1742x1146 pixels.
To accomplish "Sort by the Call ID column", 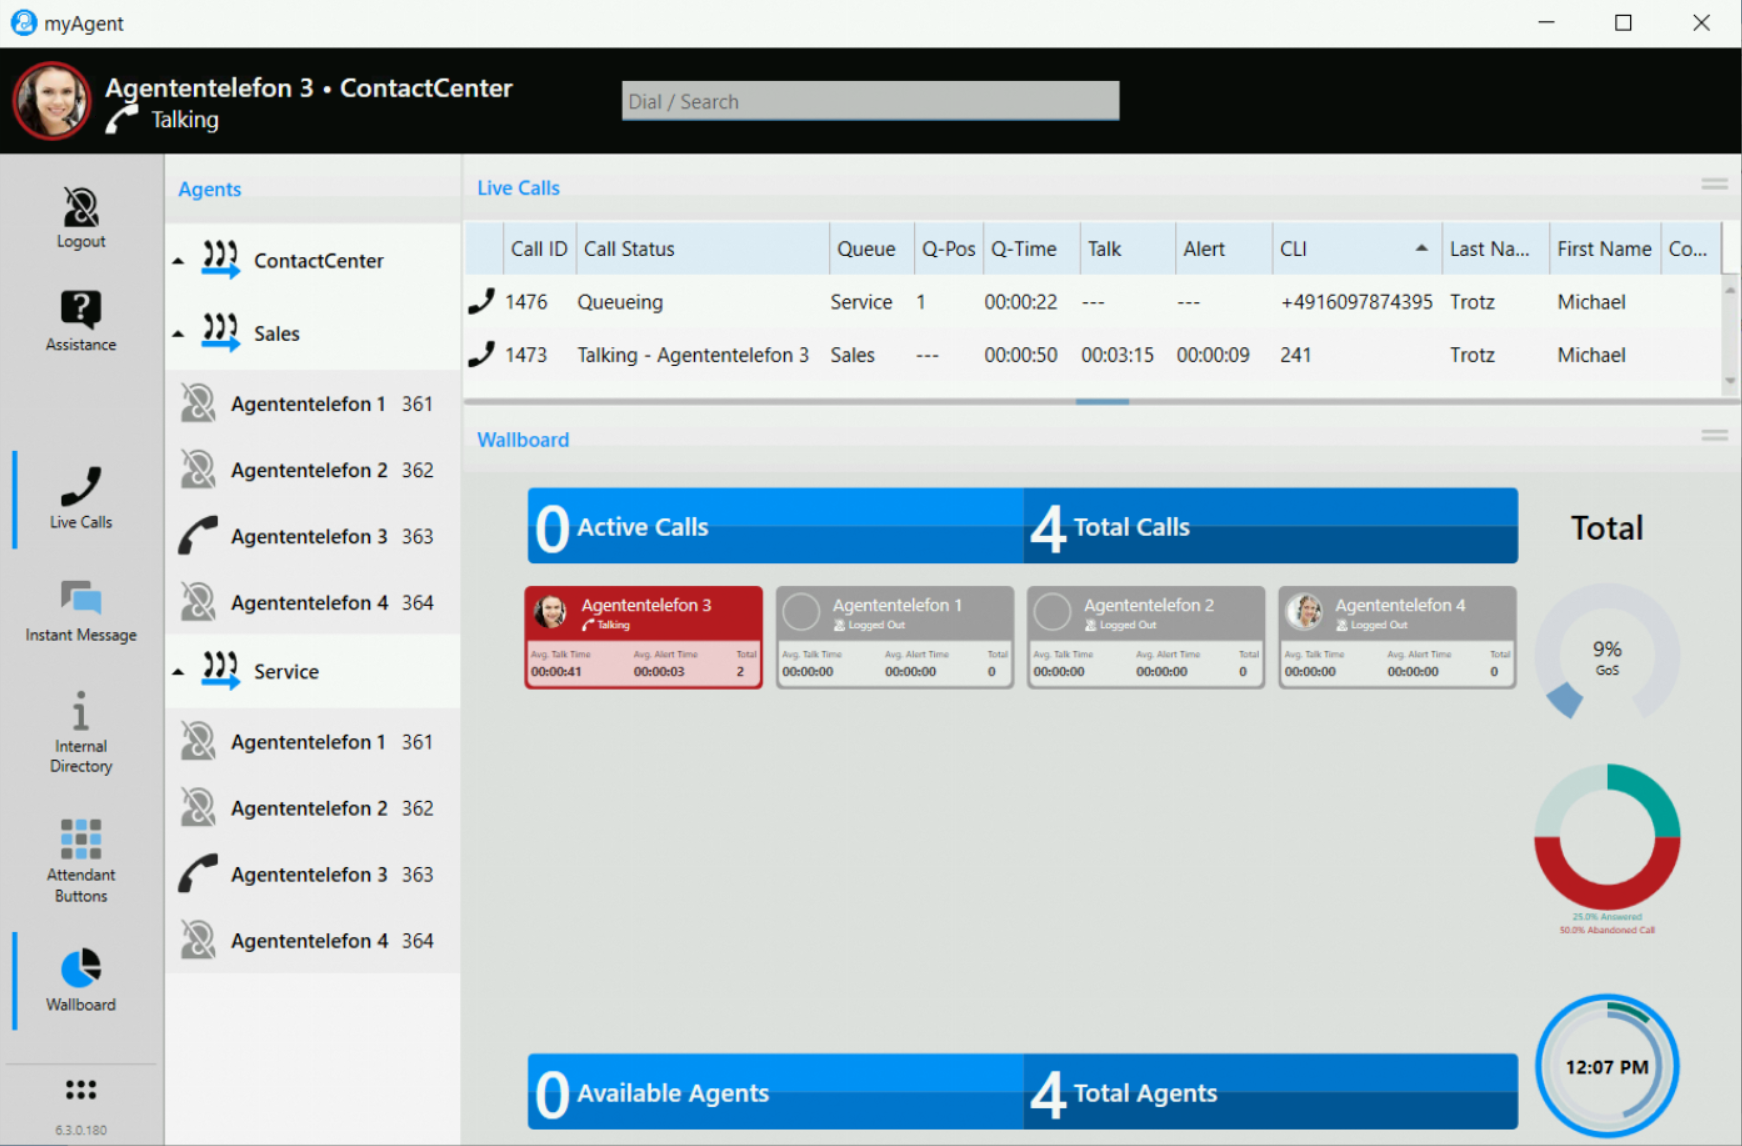I will (x=539, y=249).
